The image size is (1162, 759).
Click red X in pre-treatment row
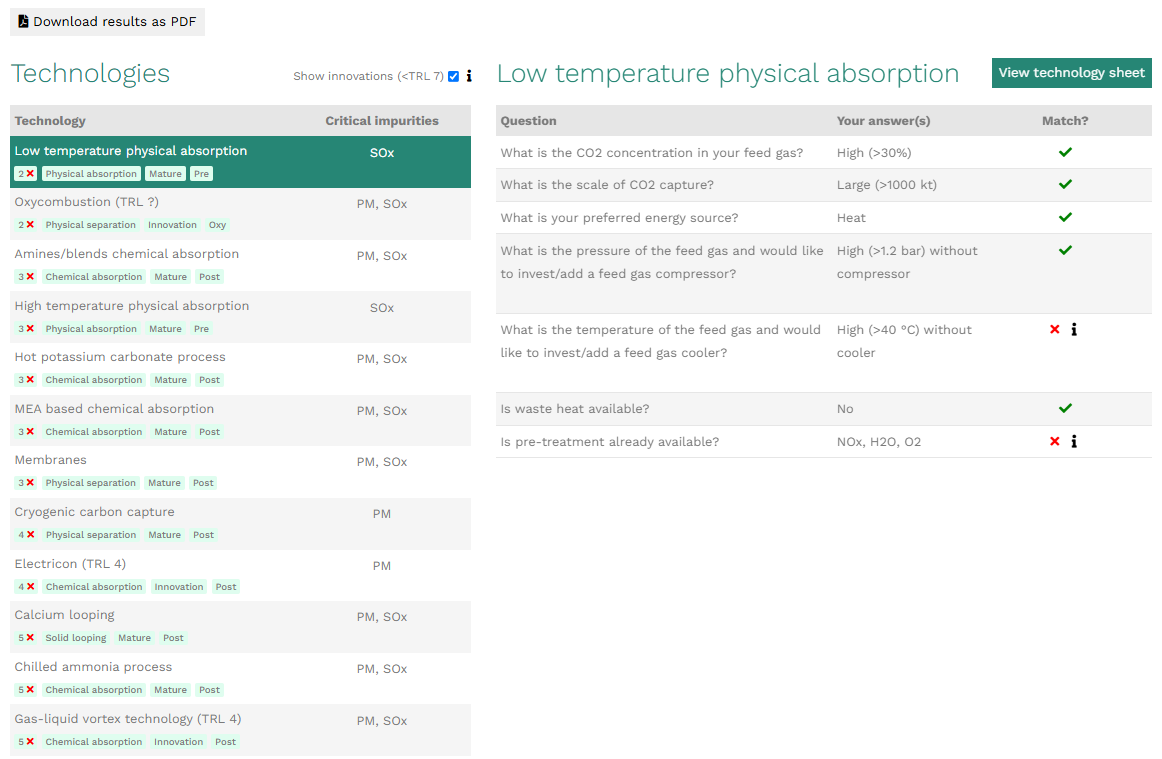pos(1054,442)
